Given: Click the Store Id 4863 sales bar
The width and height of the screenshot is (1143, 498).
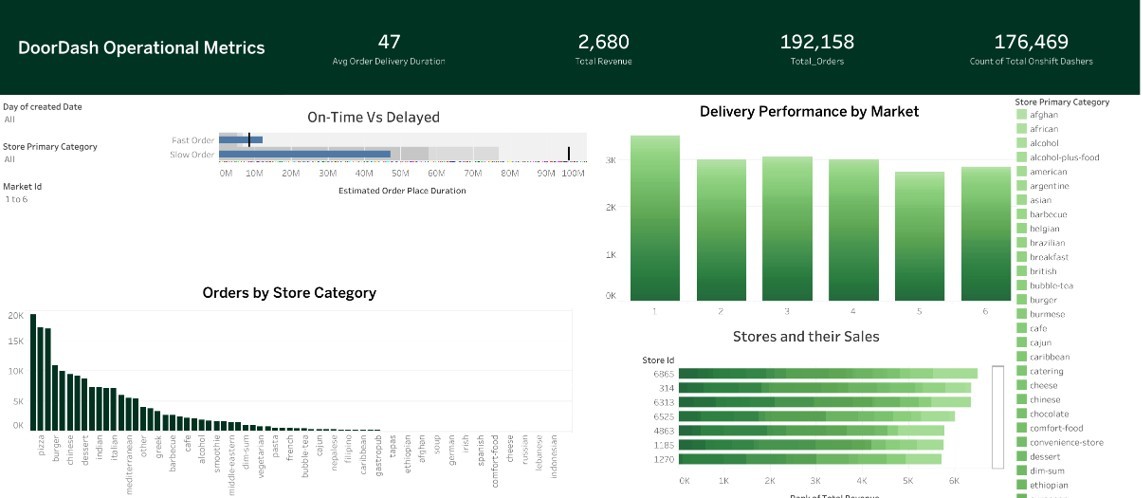Looking at the screenshot, I should coord(811,430).
